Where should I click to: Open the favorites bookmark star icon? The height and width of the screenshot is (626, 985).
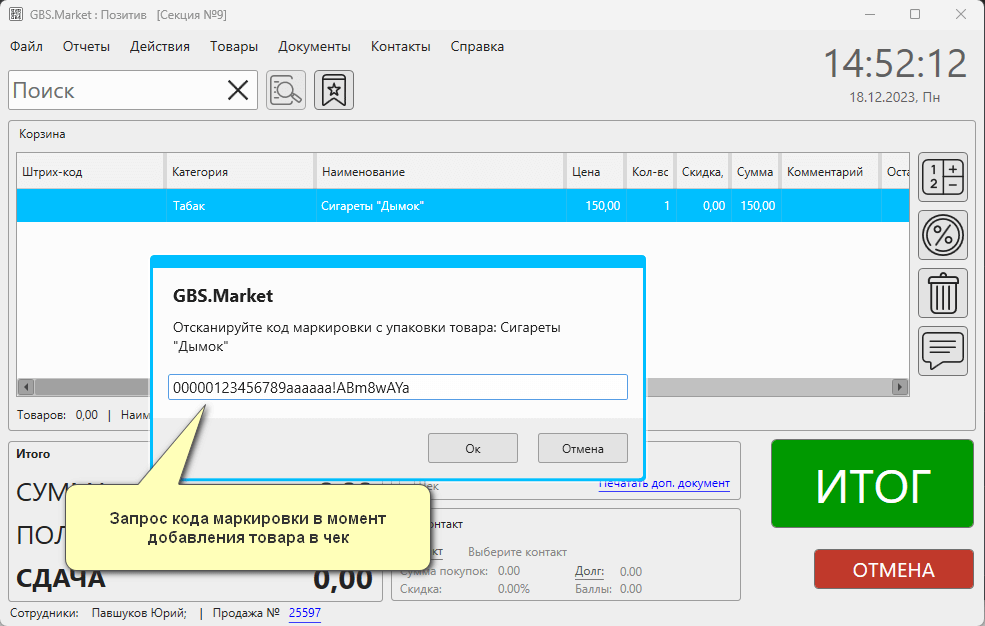[x=334, y=90]
